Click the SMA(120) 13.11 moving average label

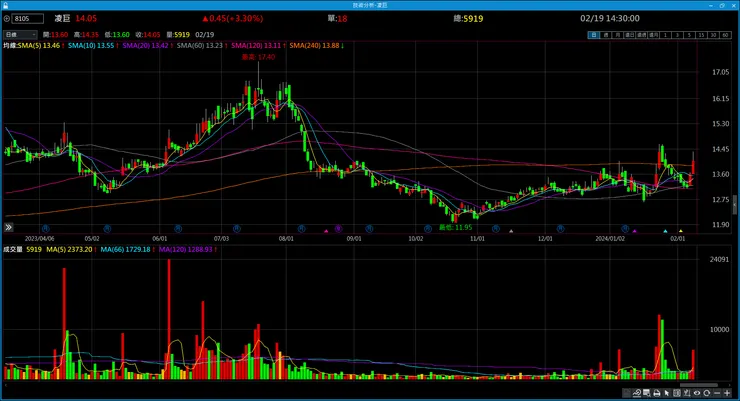tap(258, 45)
